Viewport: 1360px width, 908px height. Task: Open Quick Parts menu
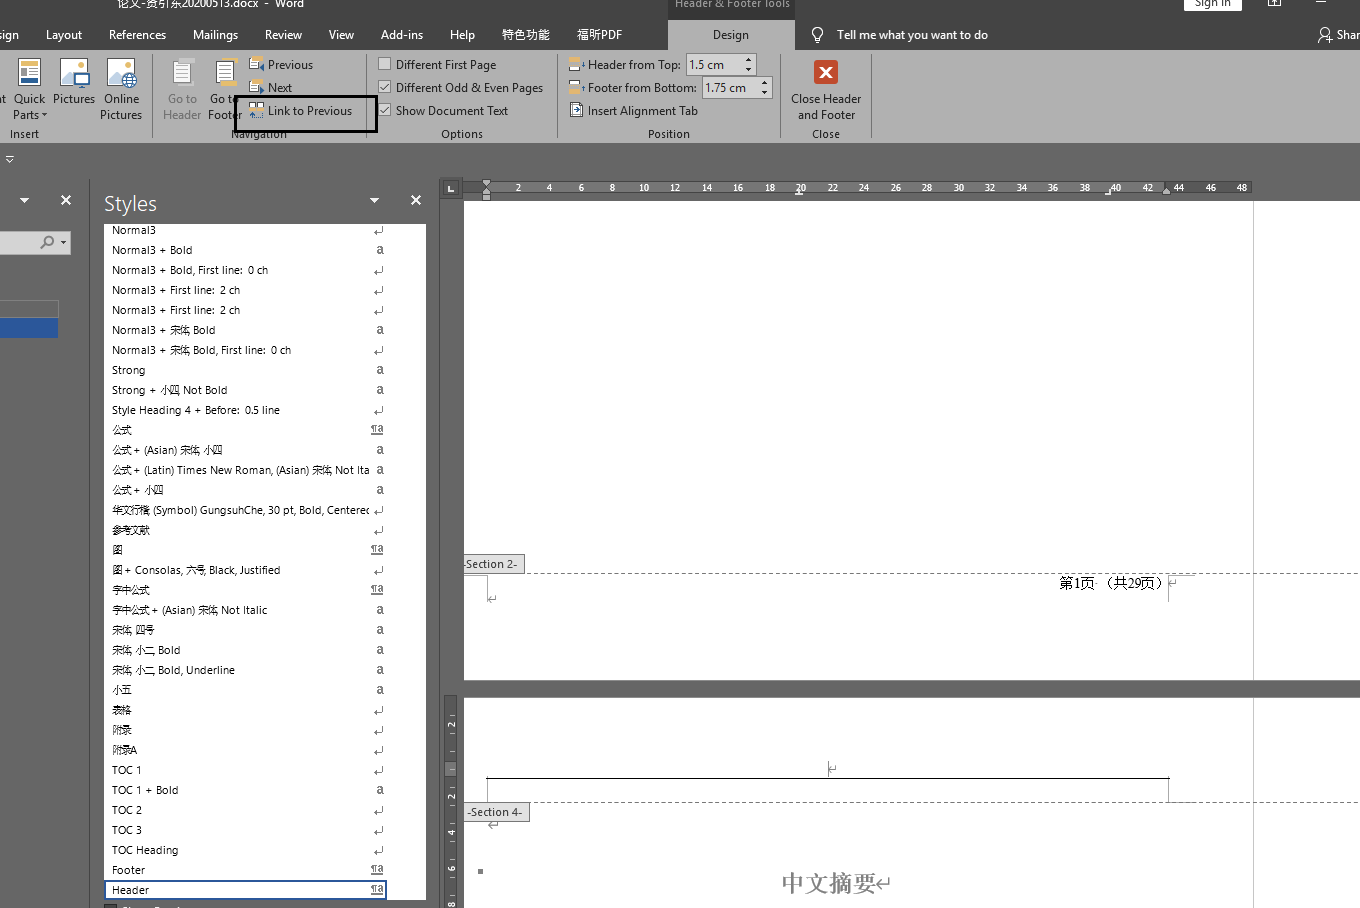click(29, 89)
